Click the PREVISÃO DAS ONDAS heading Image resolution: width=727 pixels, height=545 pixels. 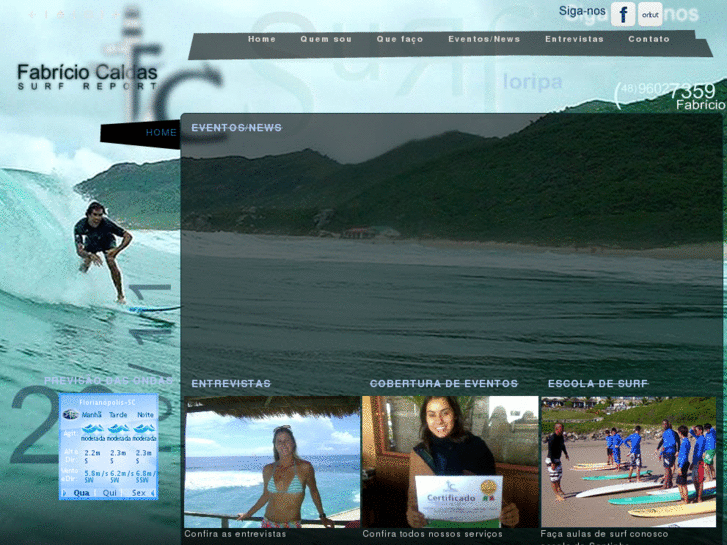click(x=108, y=381)
